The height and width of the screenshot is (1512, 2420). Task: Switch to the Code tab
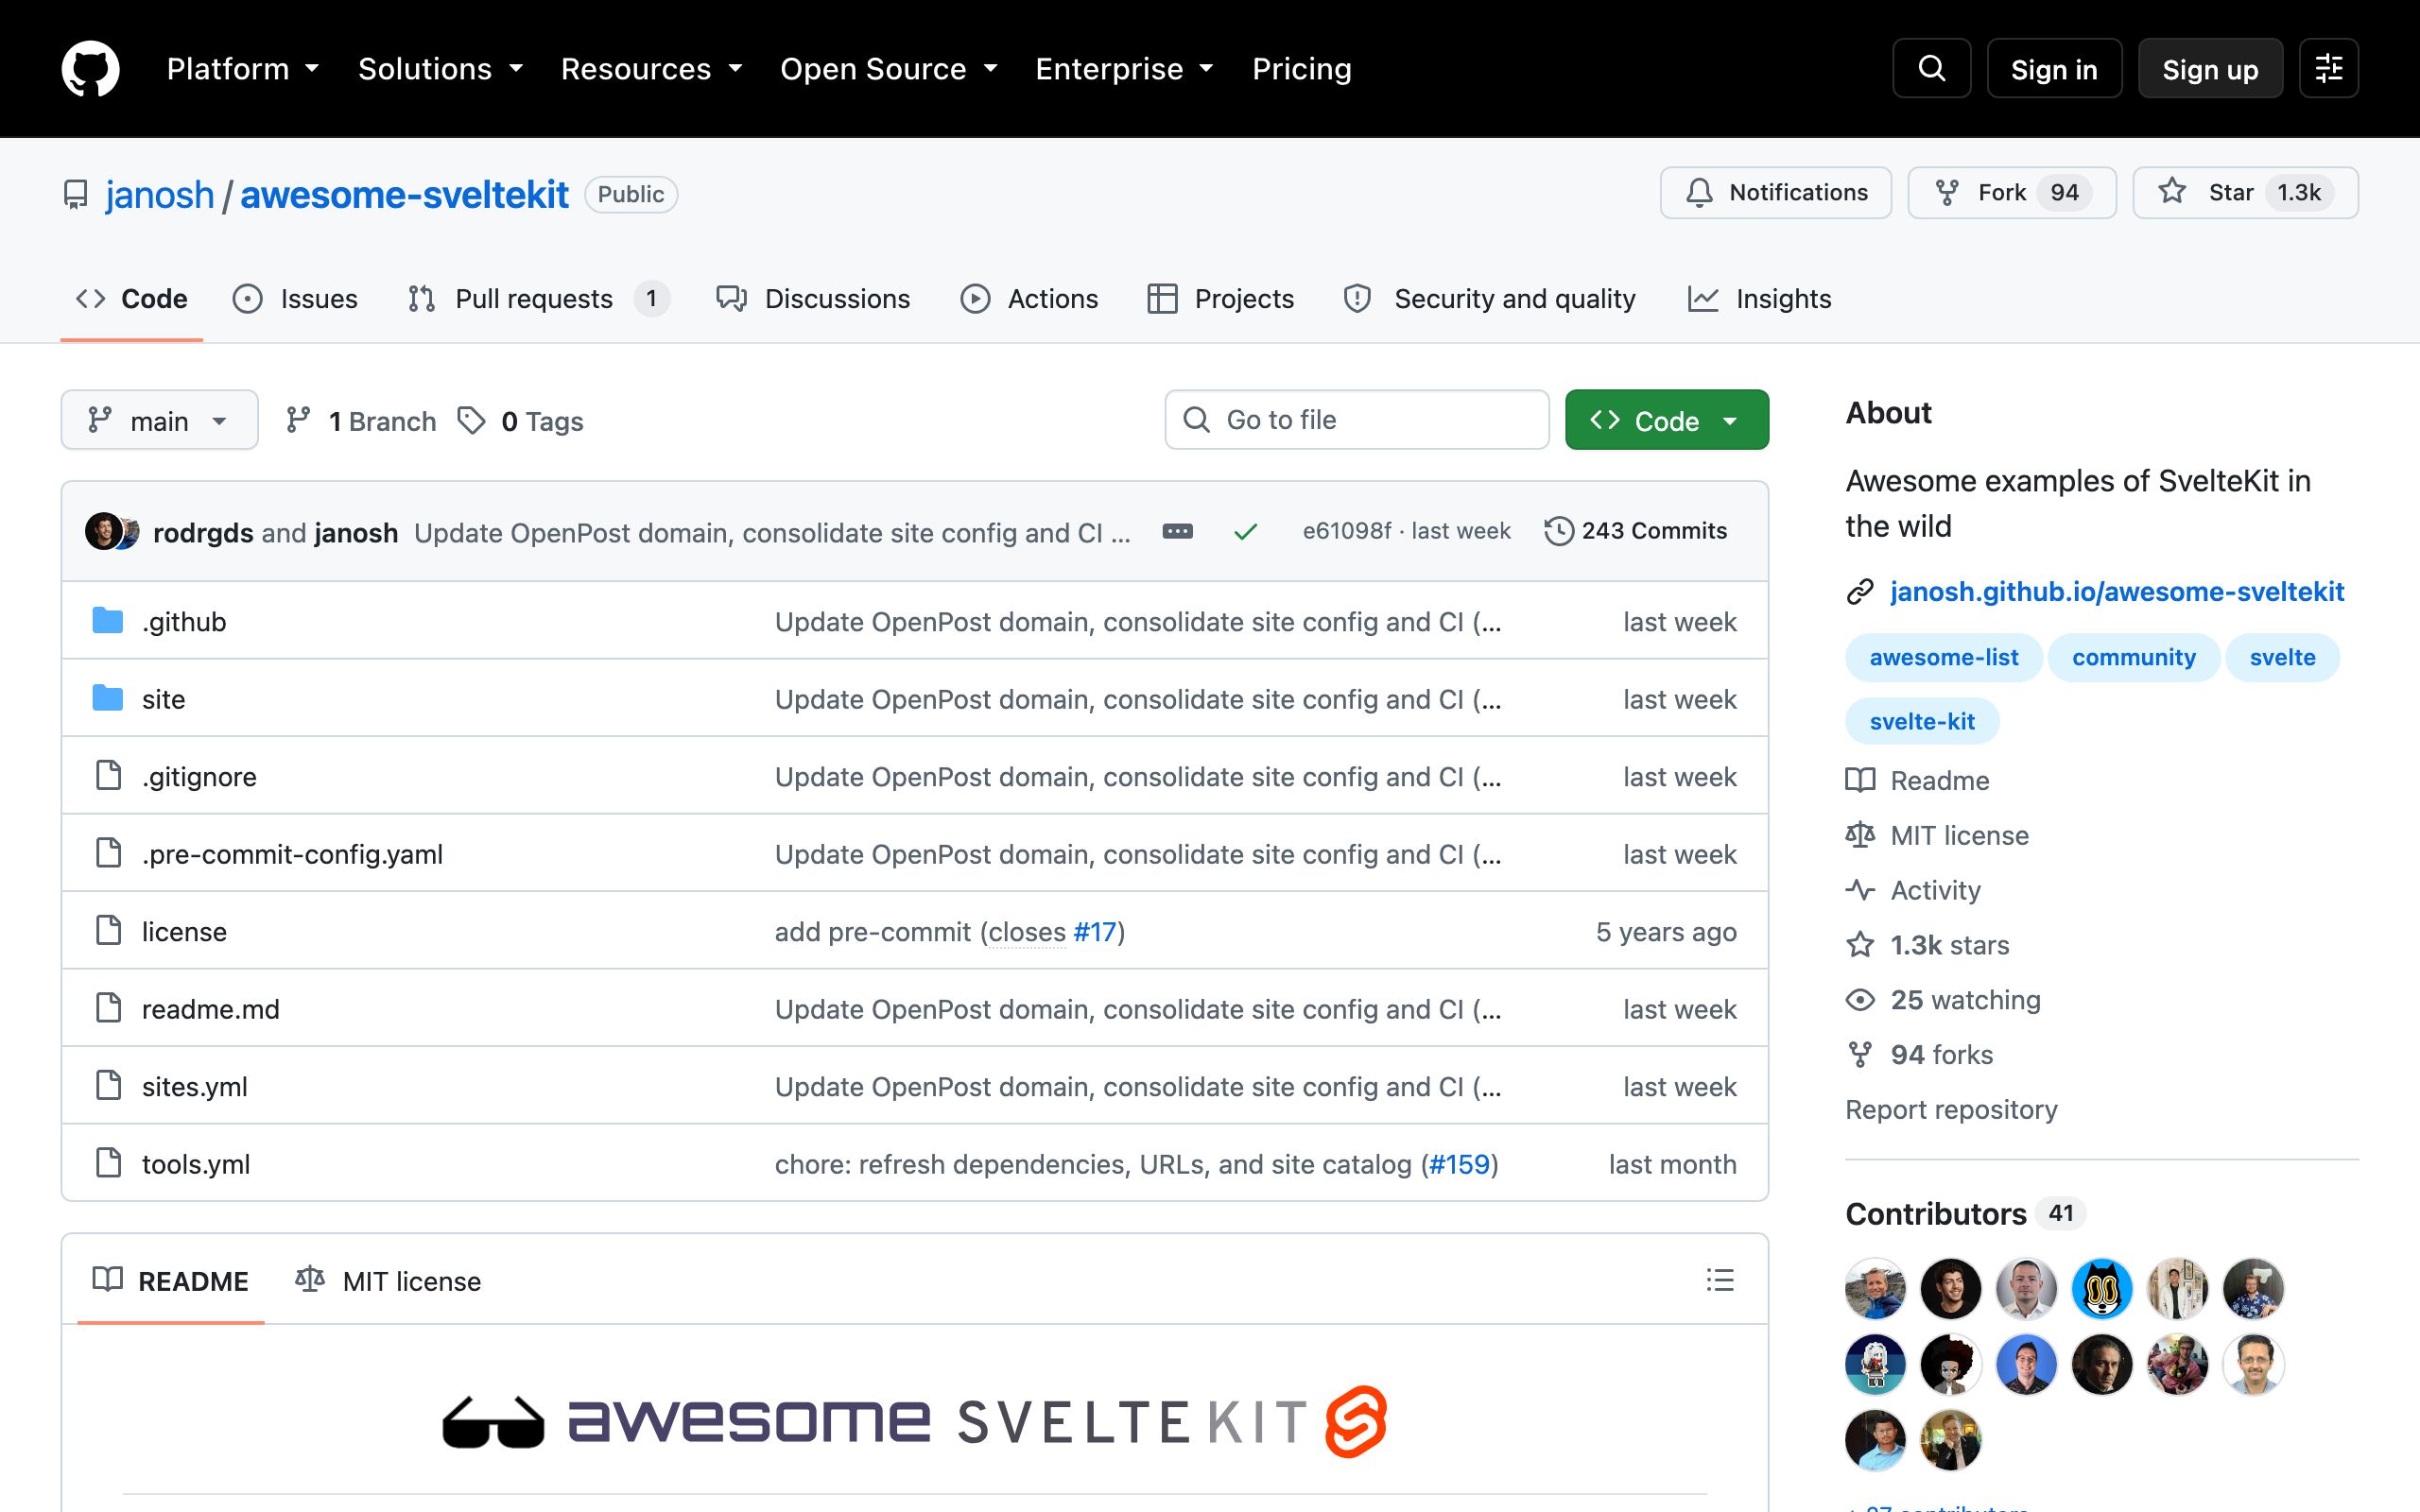pyautogui.click(x=132, y=299)
